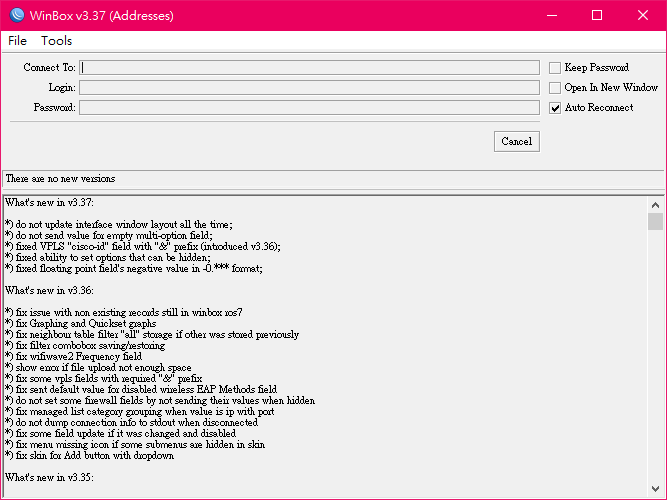The width and height of the screenshot is (667, 500).
Task: Click the line "do not send value for empty multi-option field"
Action: pyautogui.click(x=109, y=235)
